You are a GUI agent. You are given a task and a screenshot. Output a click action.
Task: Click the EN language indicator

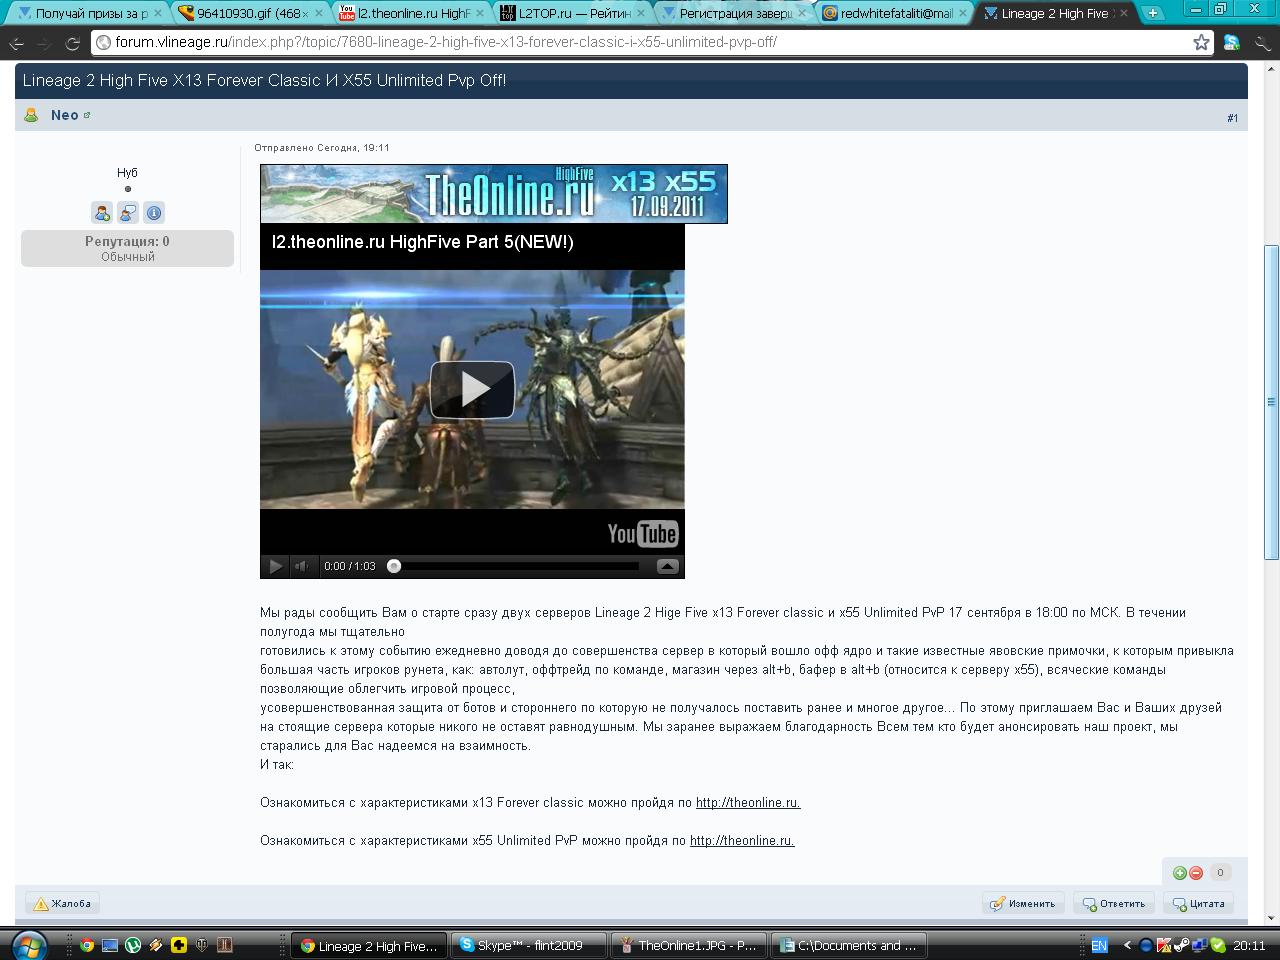click(1099, 945)
